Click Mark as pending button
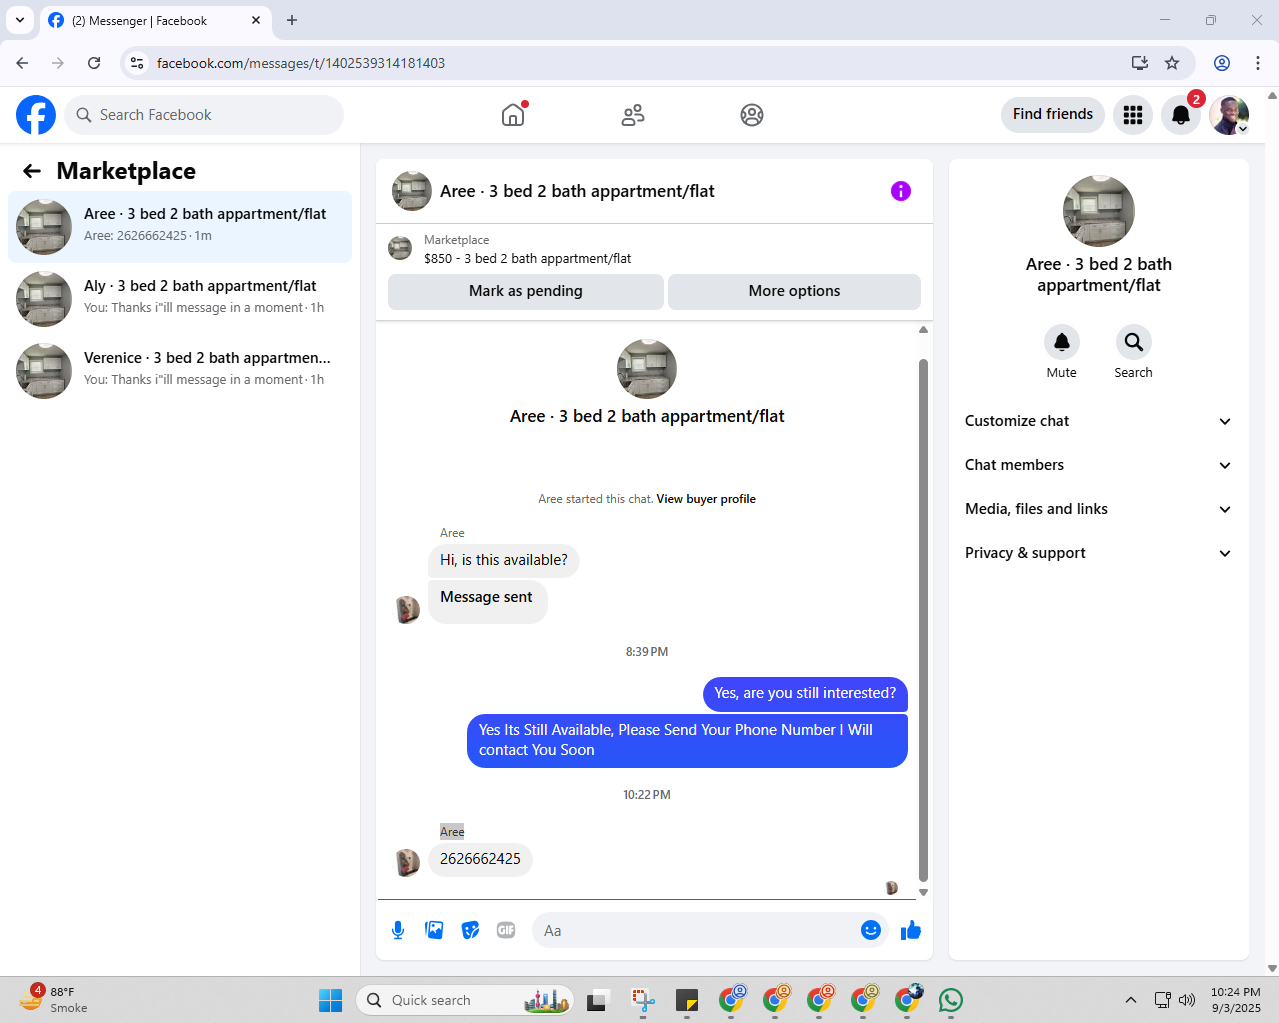This screenshot has height=1023, width=1279. click(x=526, y=291)
